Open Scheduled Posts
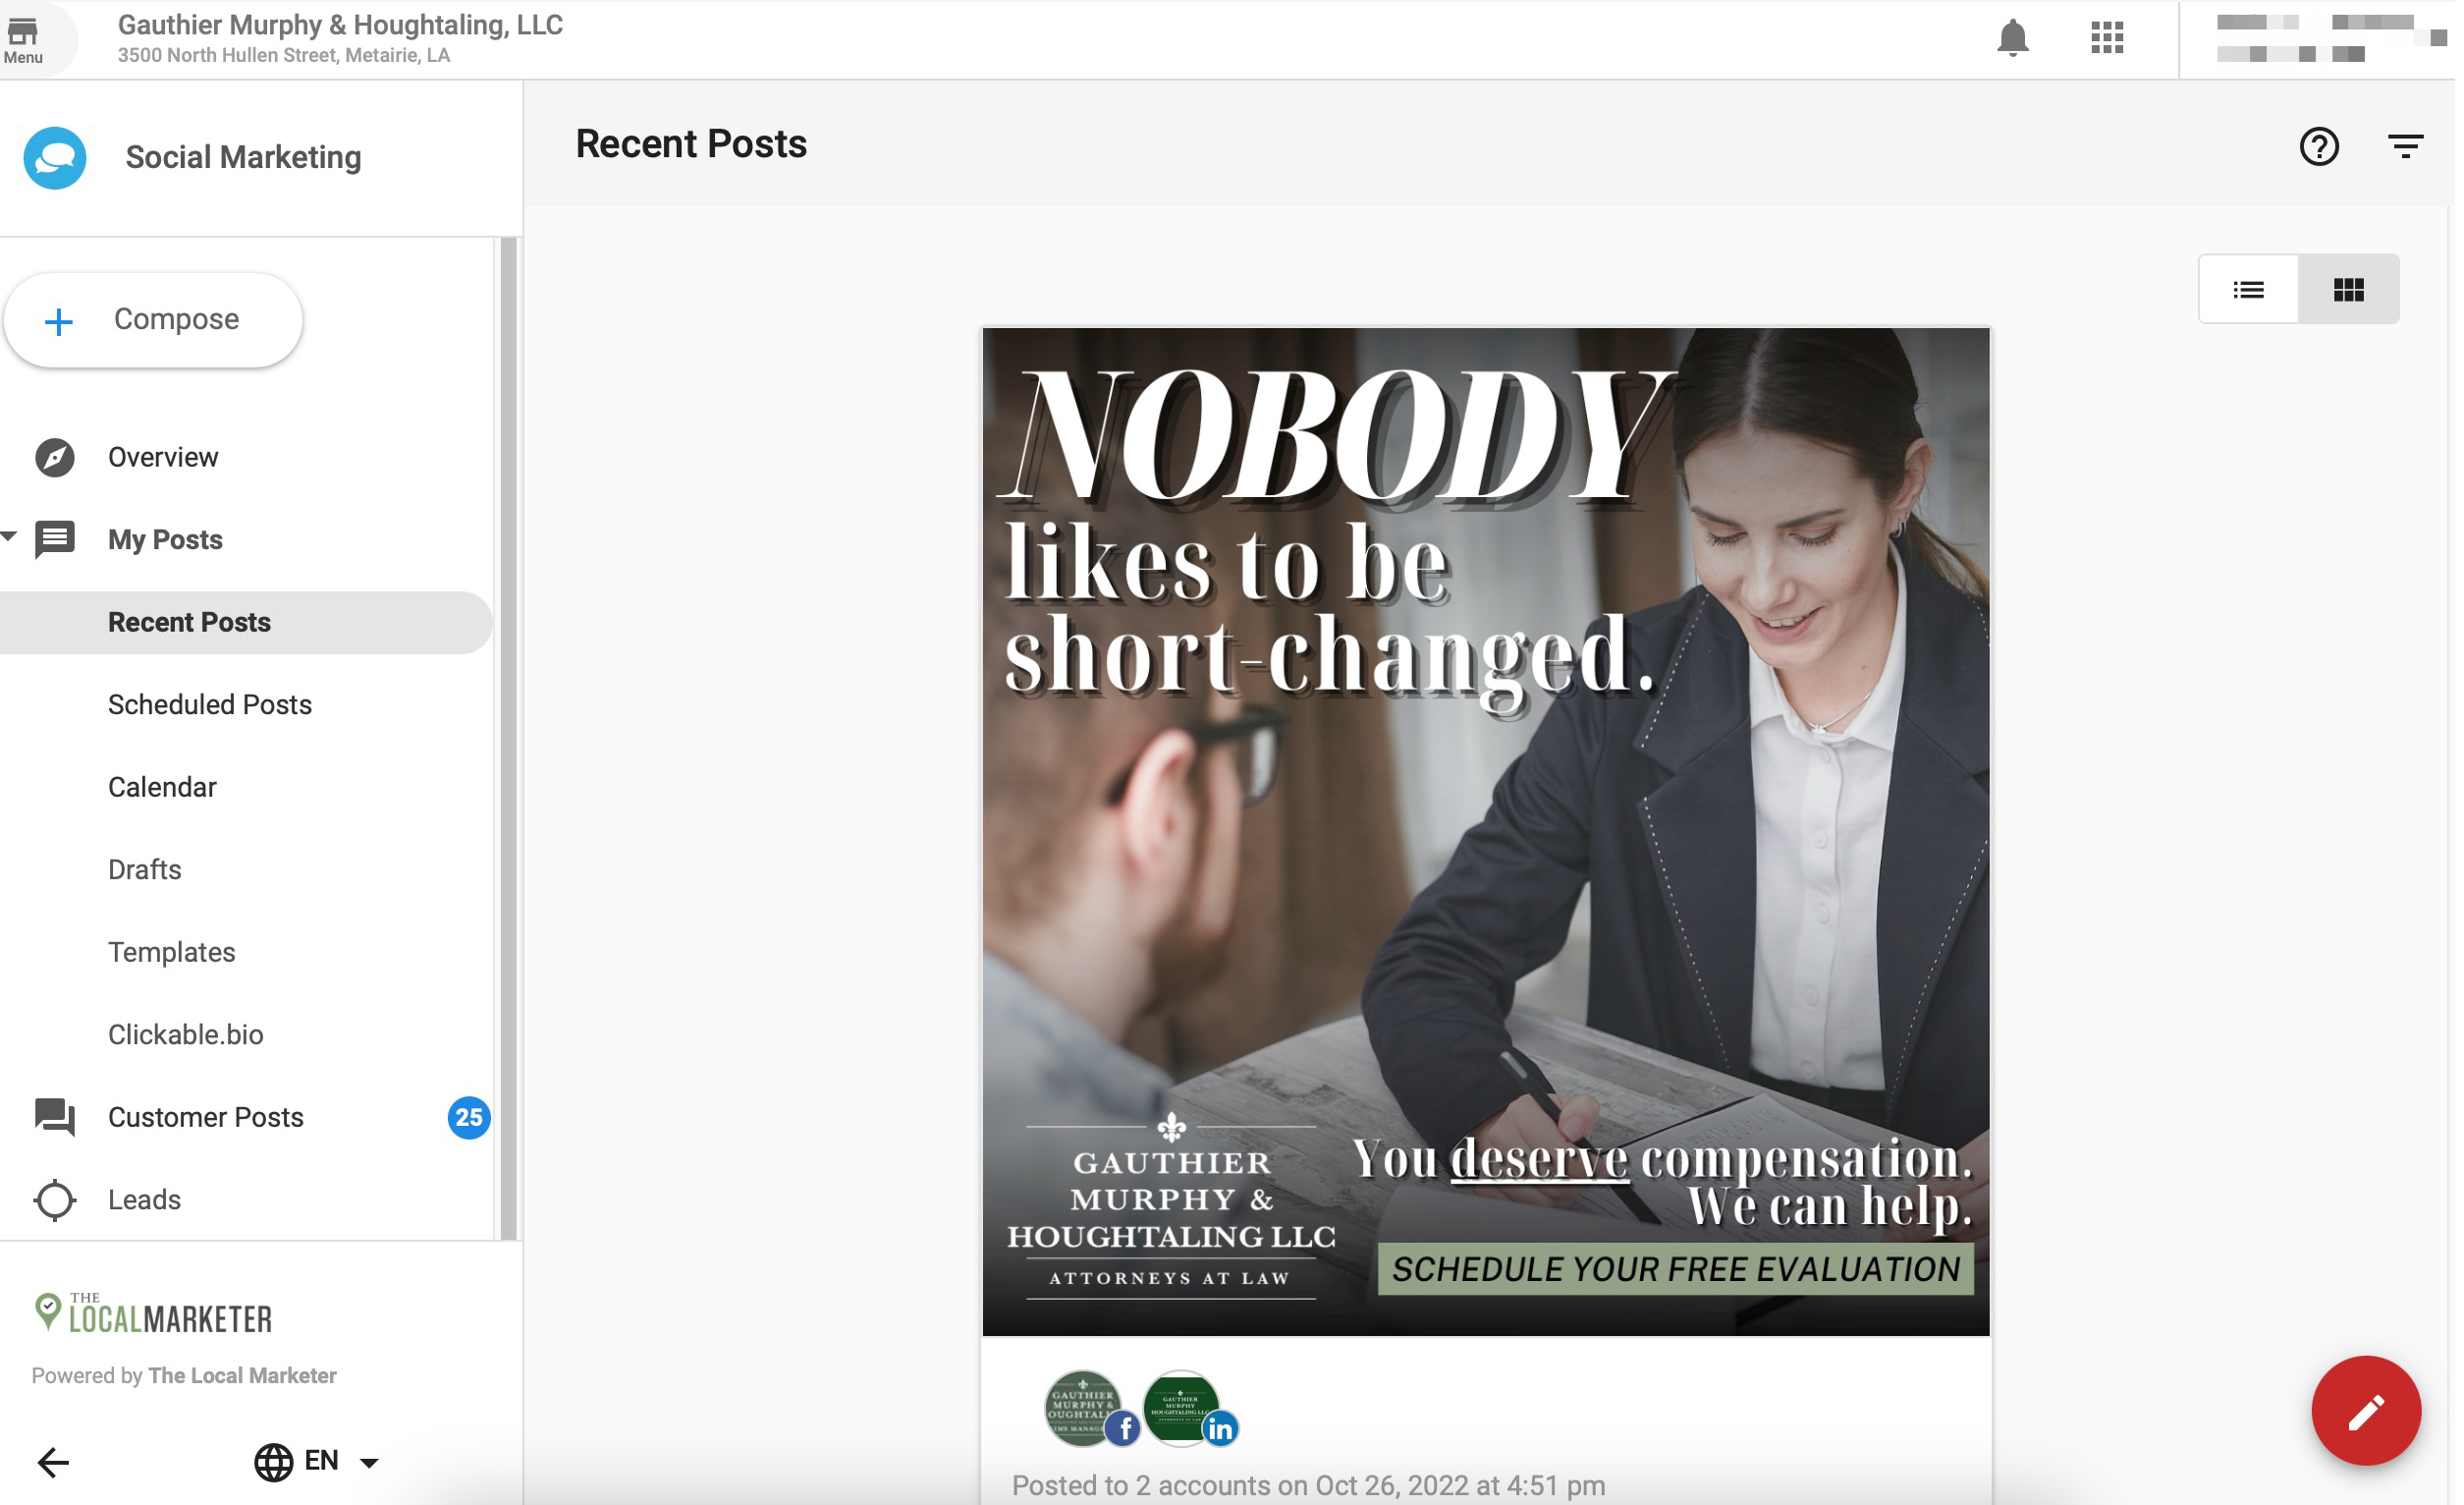 pyautogui.click(x=210, y=706)
